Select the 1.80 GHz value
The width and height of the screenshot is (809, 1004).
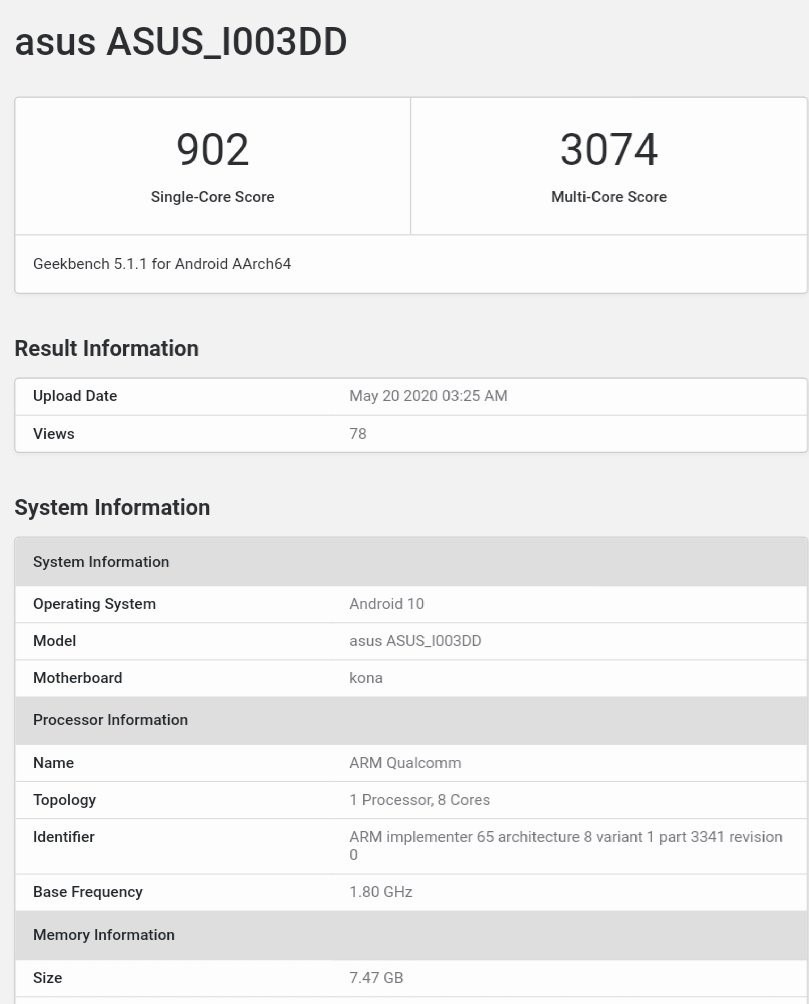coord(380,892)
